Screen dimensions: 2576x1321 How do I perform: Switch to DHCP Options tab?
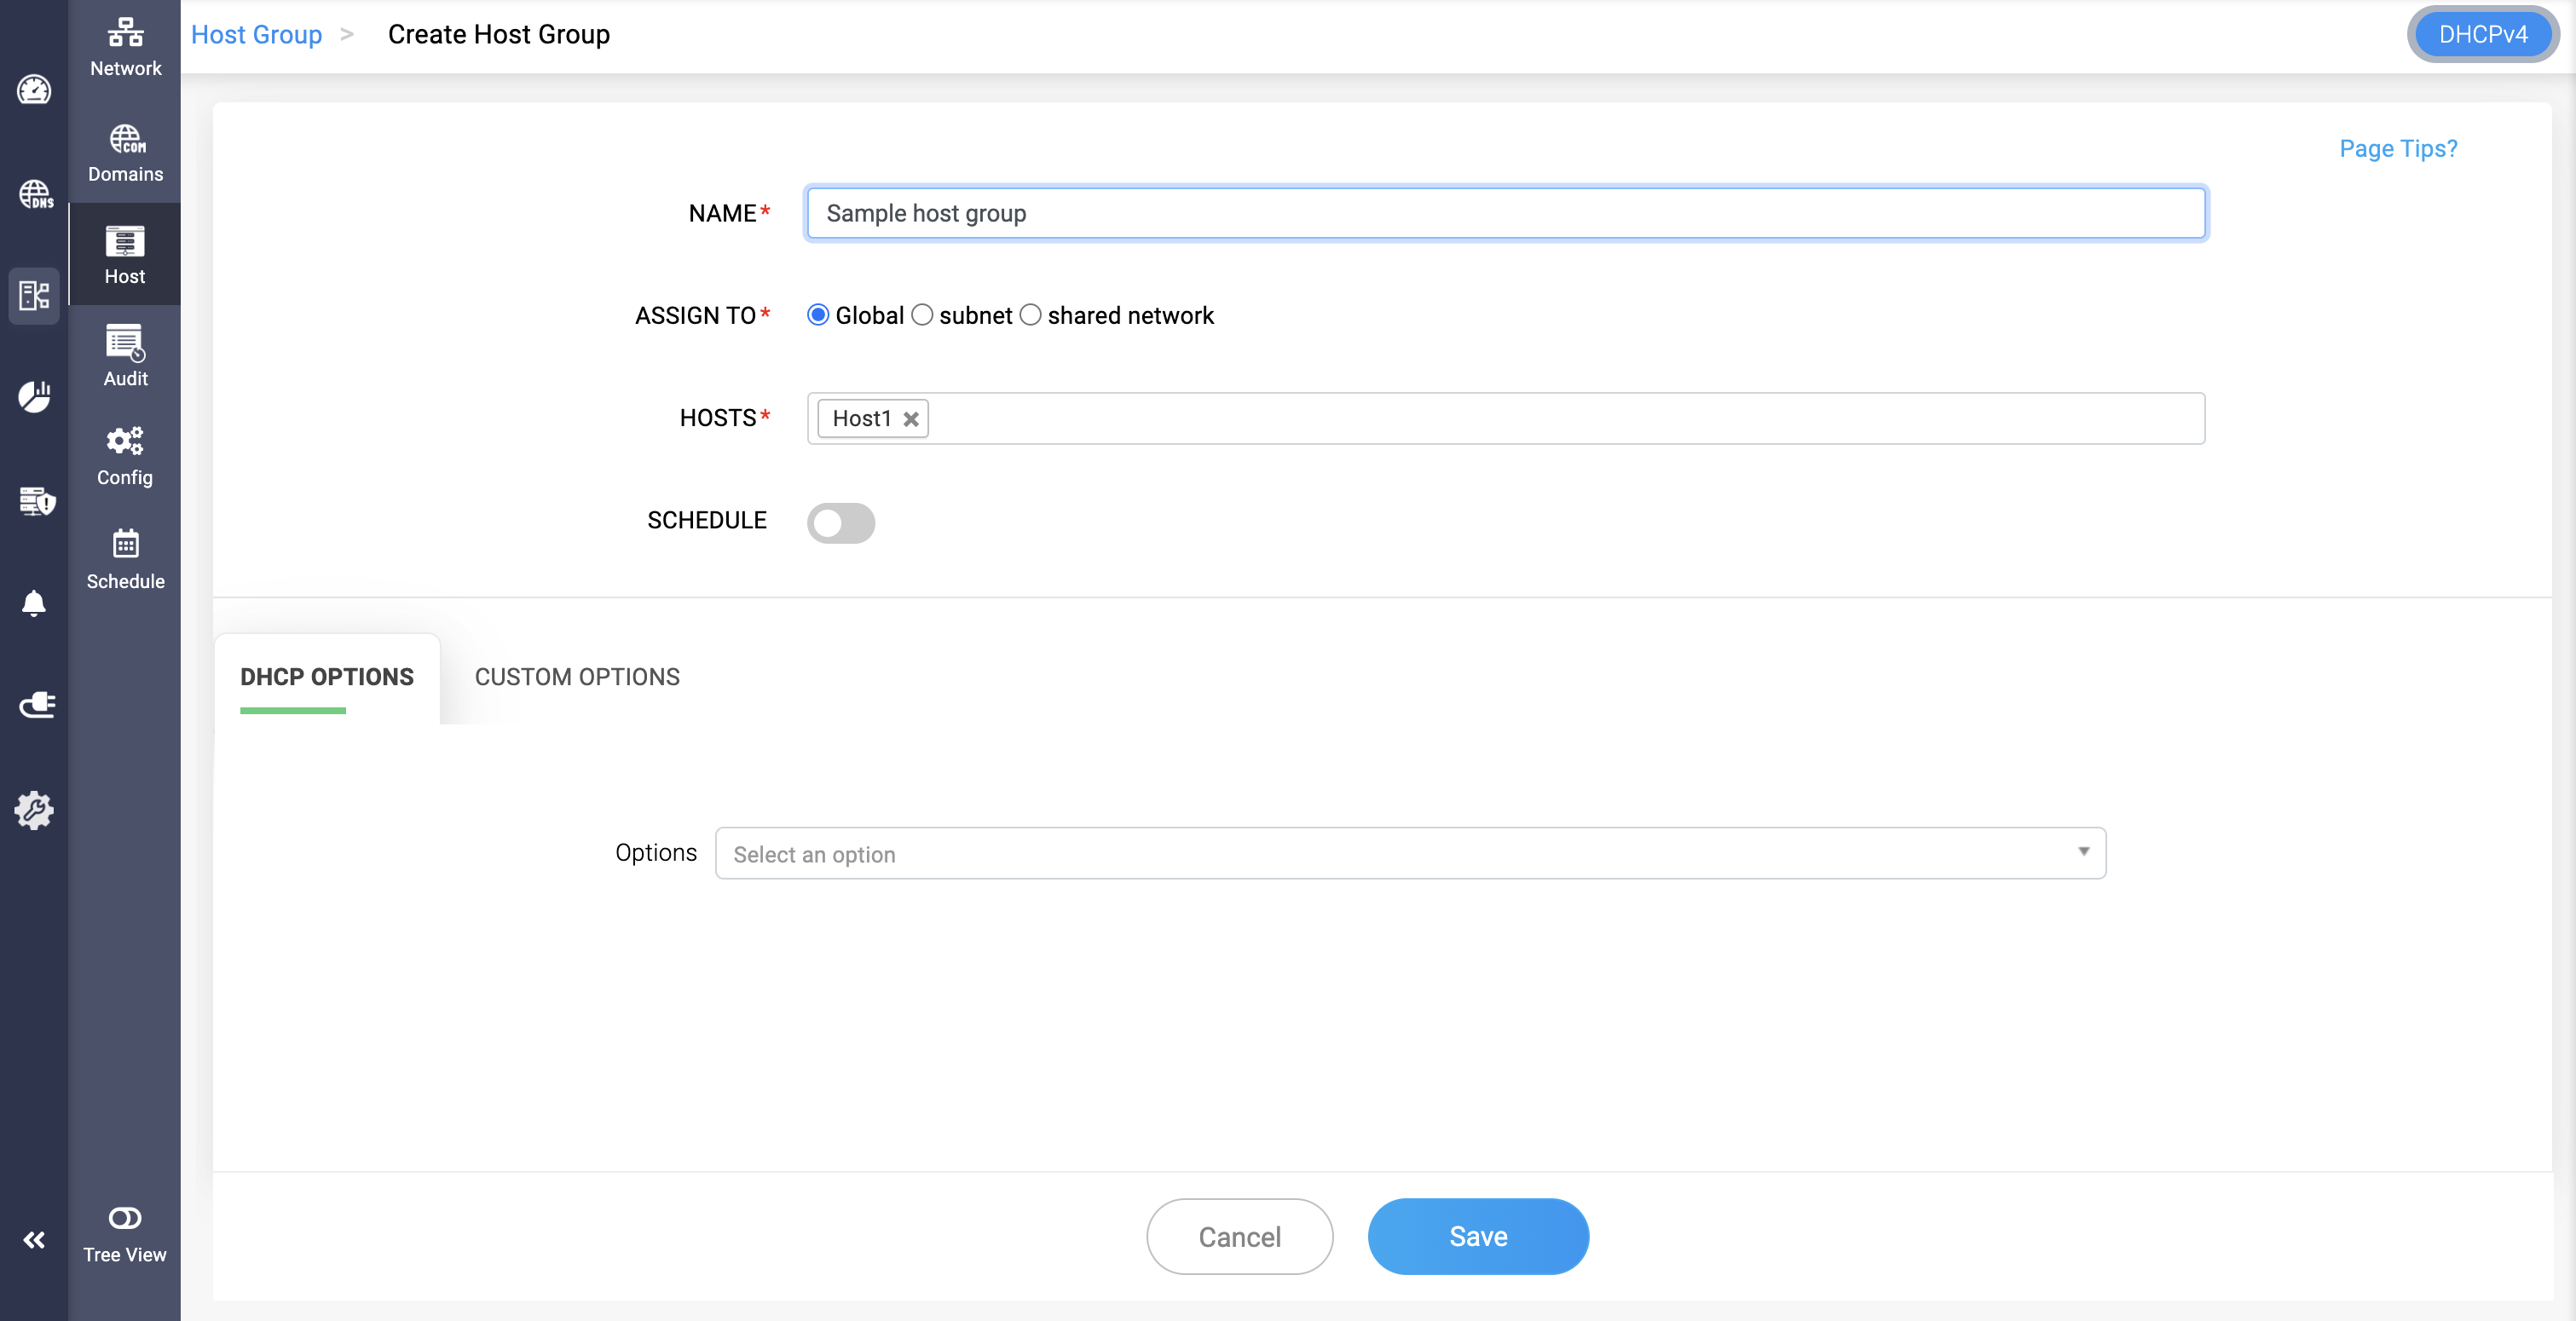[x=327, y=677]
